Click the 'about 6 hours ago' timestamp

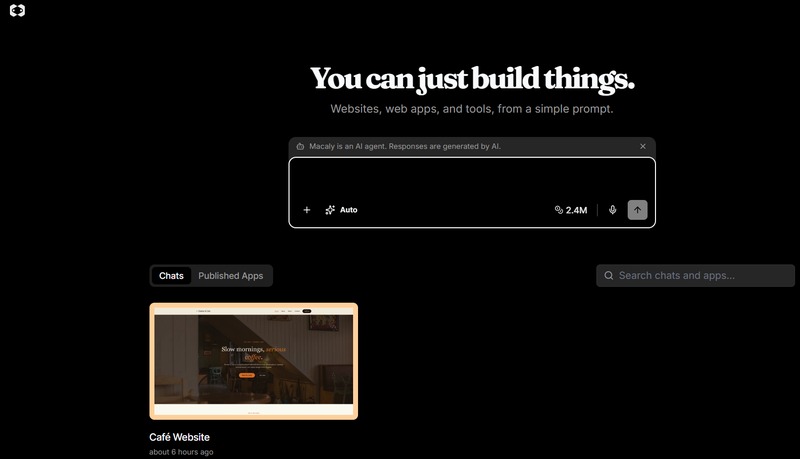point(181,452)
